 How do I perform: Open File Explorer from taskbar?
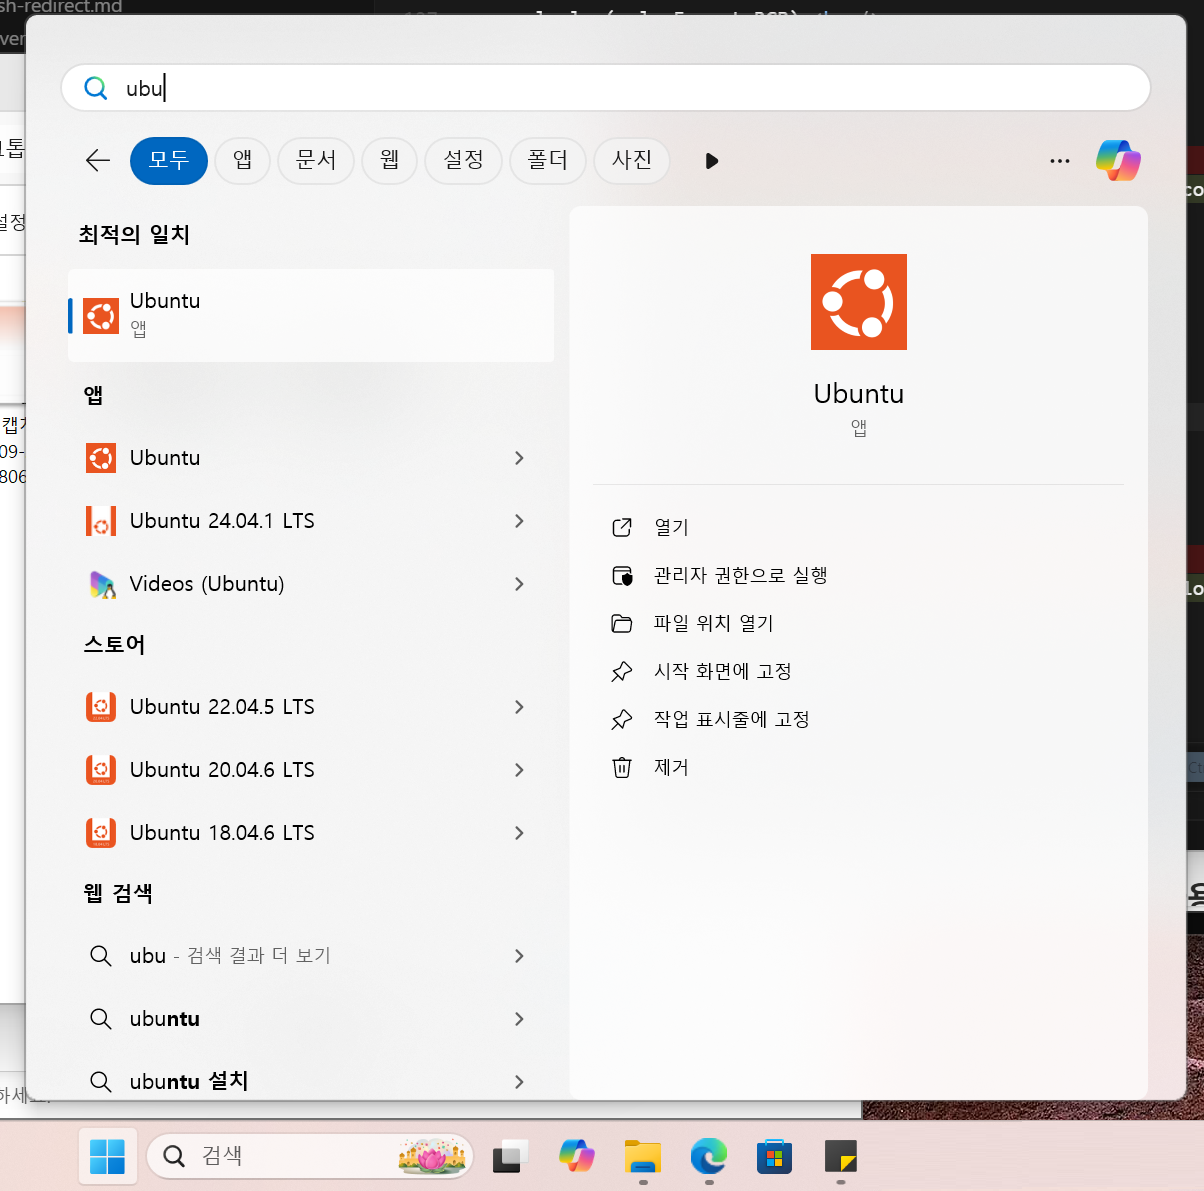(643, 1156)
